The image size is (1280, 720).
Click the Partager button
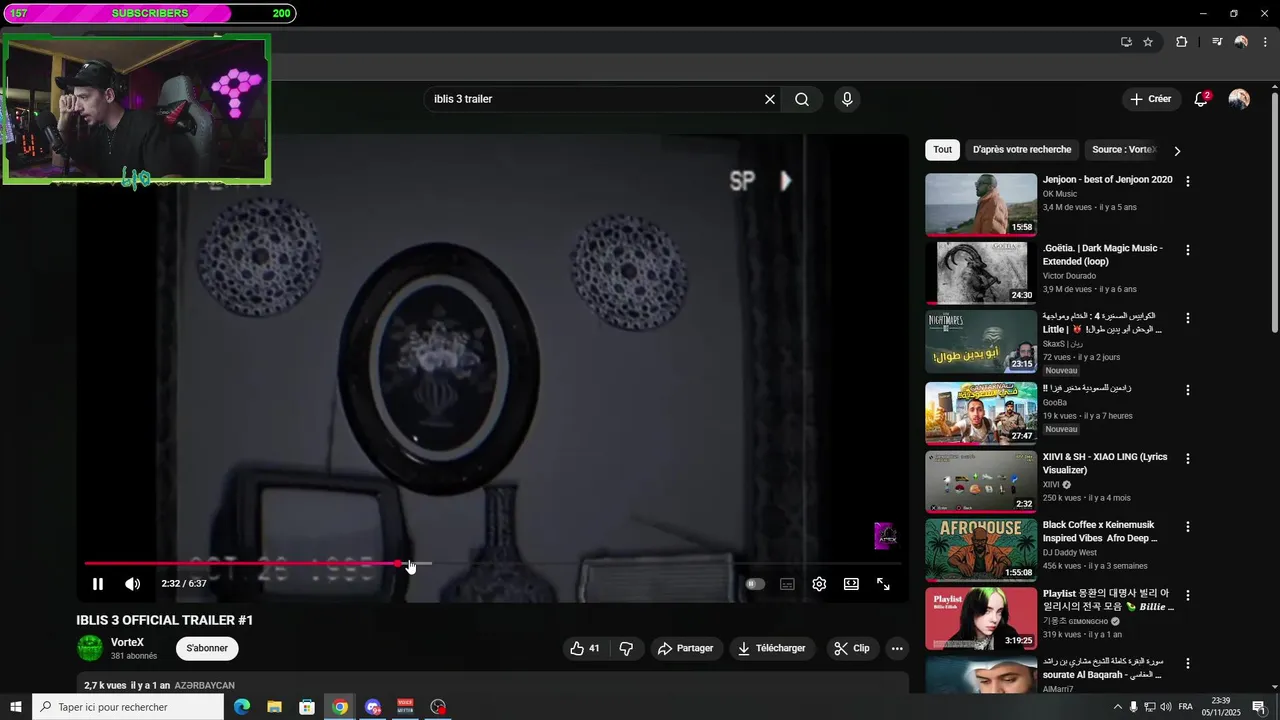(x=685, y=648)
